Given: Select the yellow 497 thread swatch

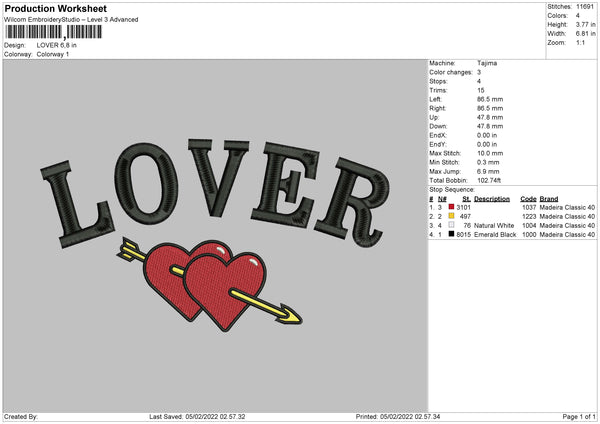Looking at the screenshot, I should point(452,216).
